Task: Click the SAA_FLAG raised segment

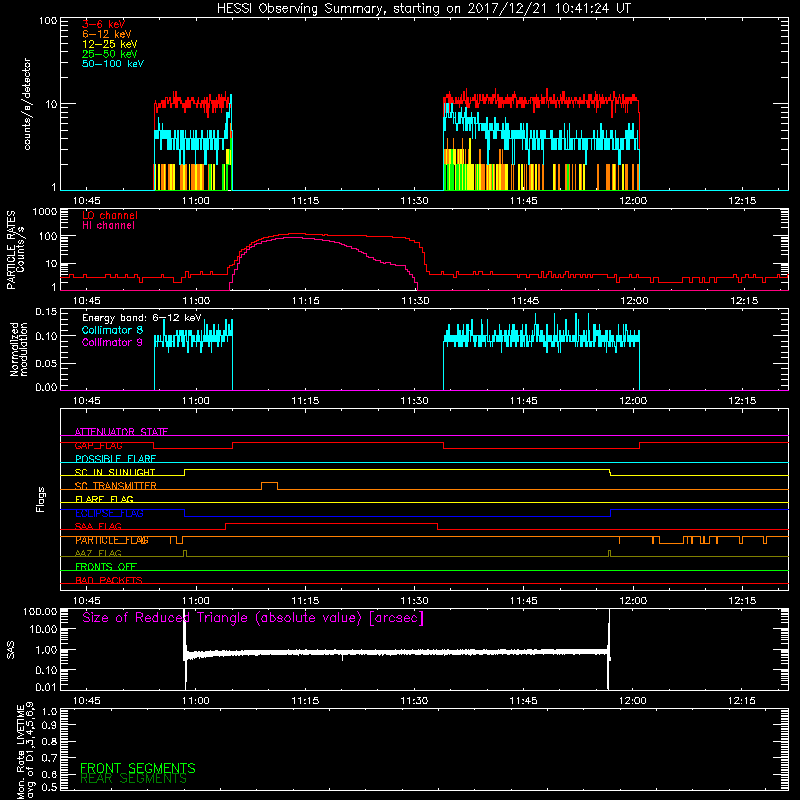Action: (331, 523)
